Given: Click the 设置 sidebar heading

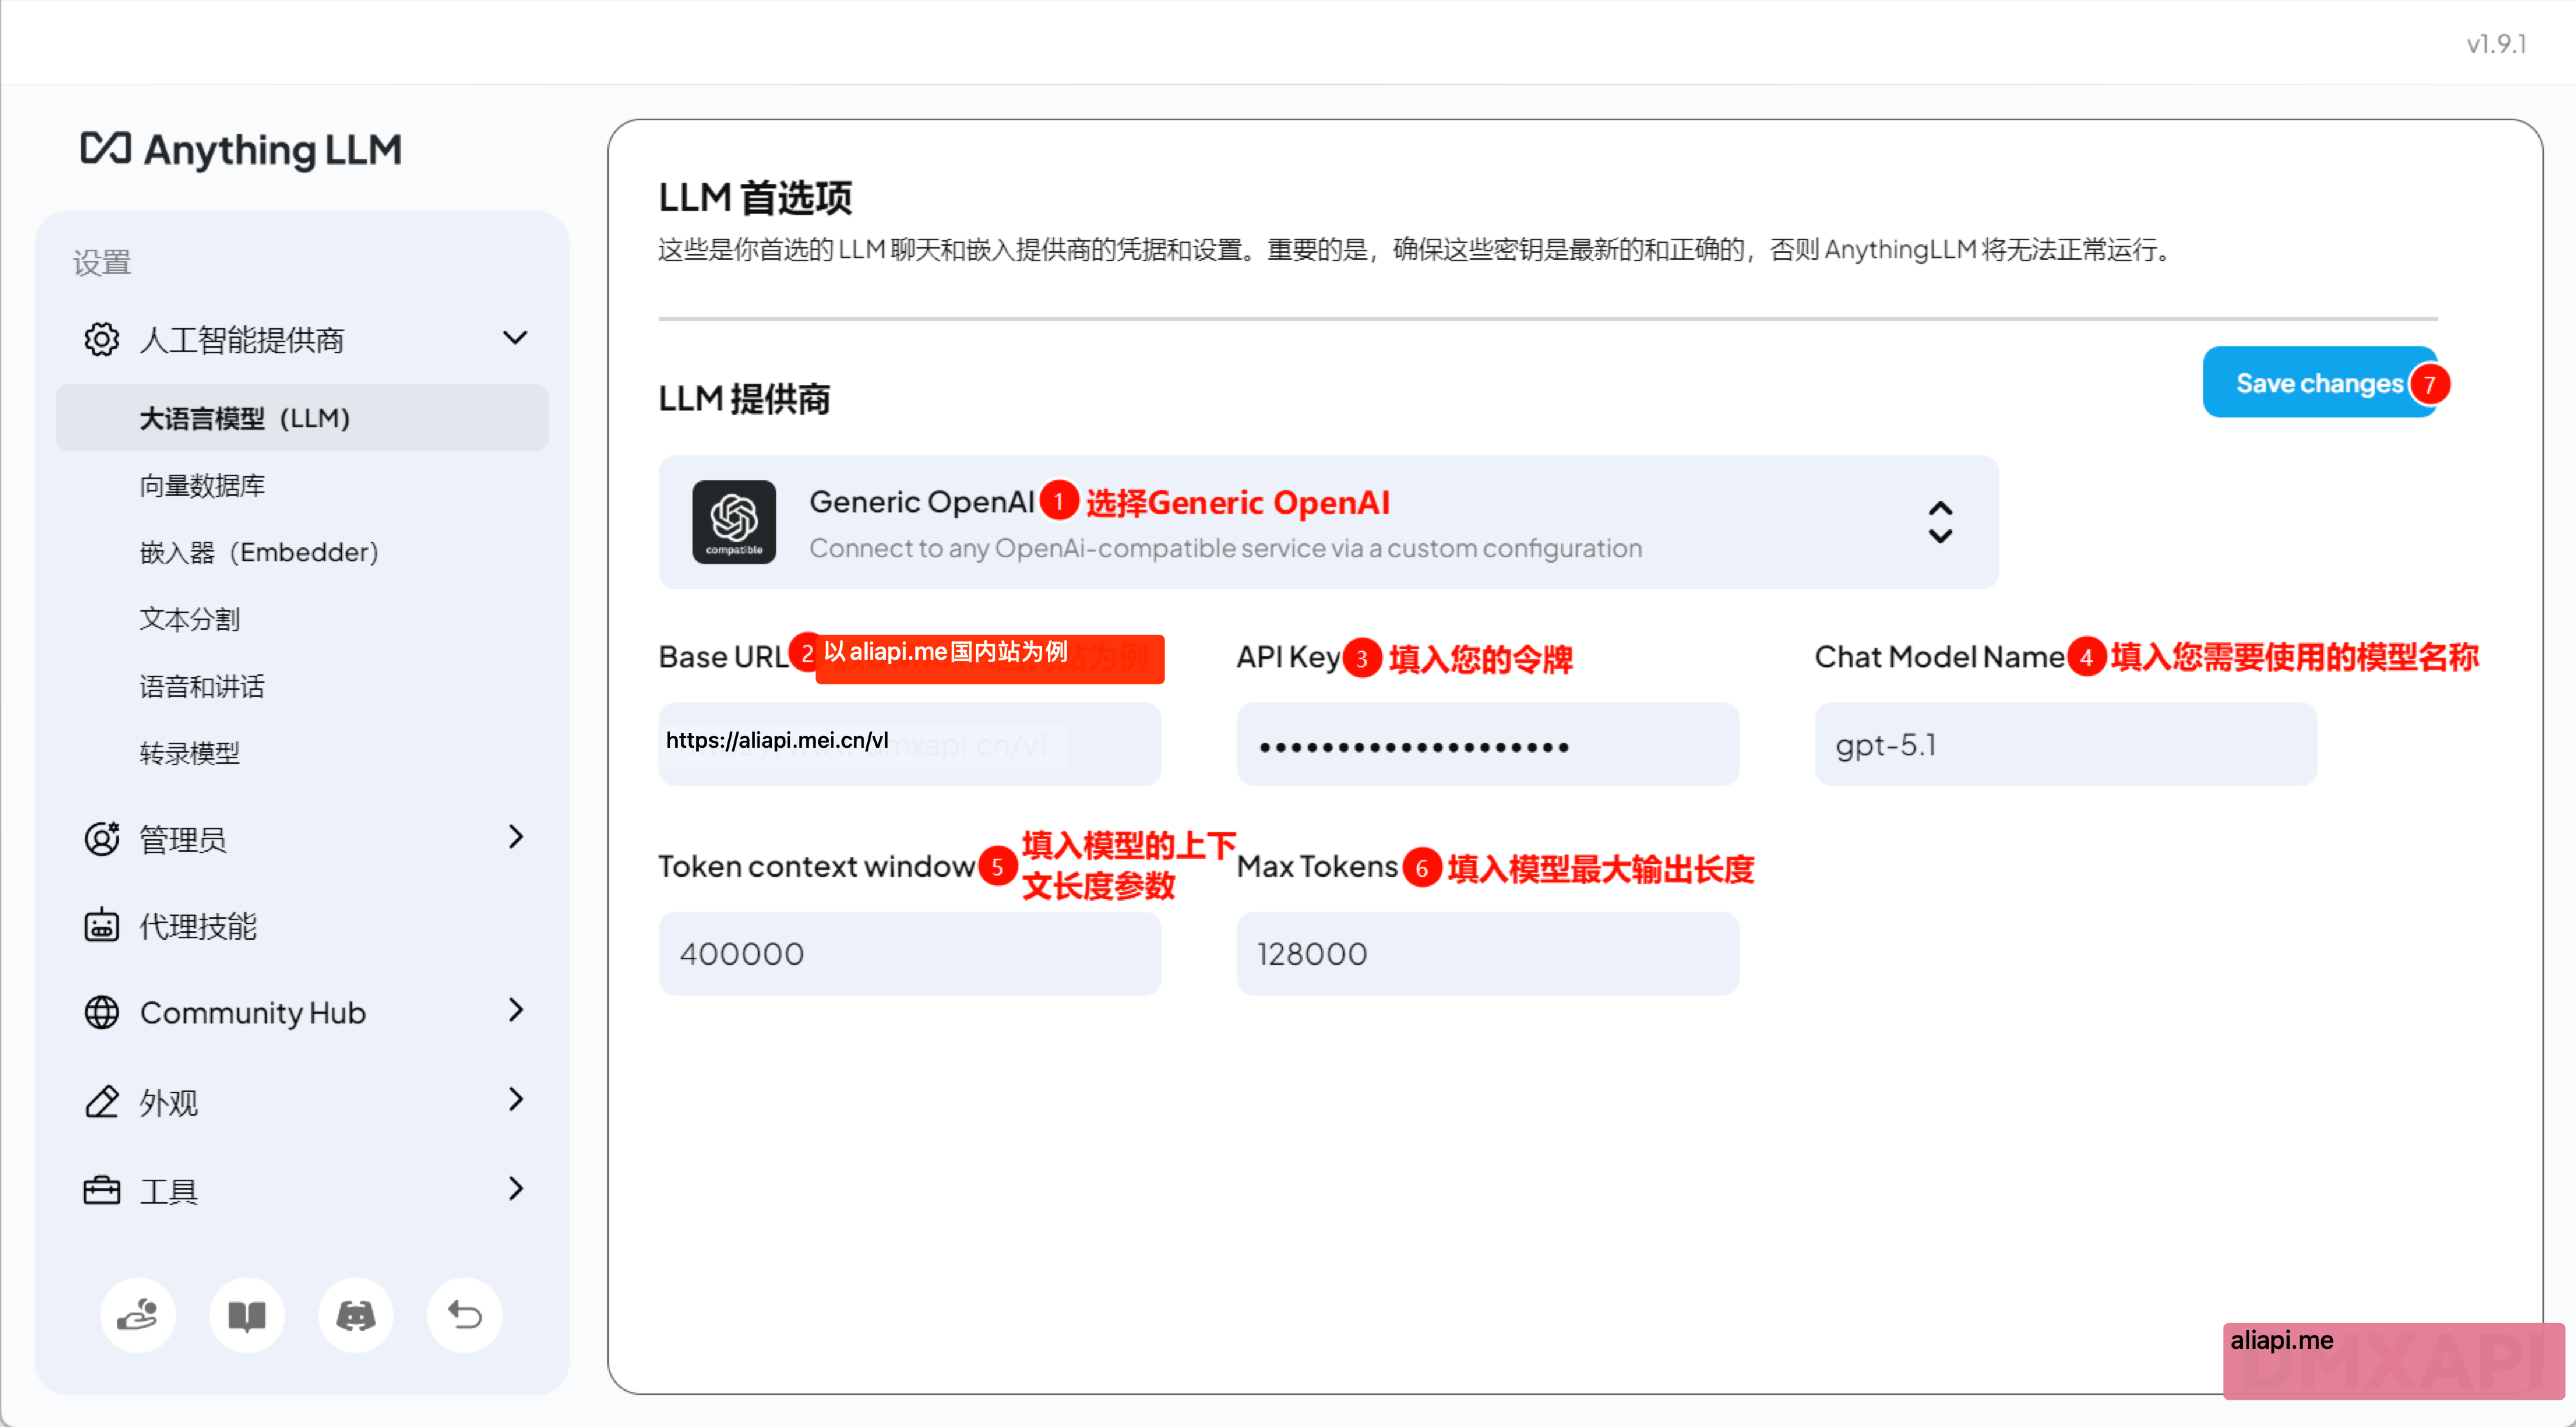Looking at the screenshot, I should tap(102, 262).
